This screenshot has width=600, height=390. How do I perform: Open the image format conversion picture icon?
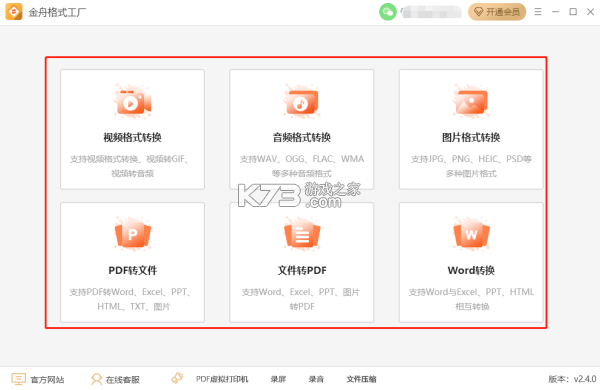(x=471, y=101)
